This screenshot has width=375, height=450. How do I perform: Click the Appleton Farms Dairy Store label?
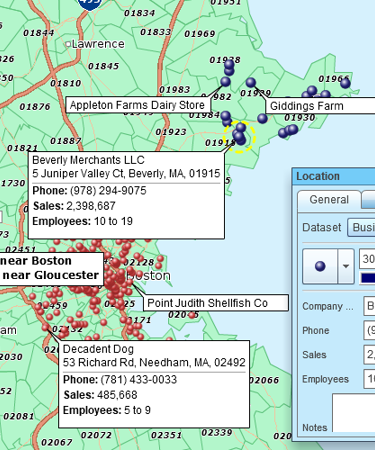(x=137, y=105)
